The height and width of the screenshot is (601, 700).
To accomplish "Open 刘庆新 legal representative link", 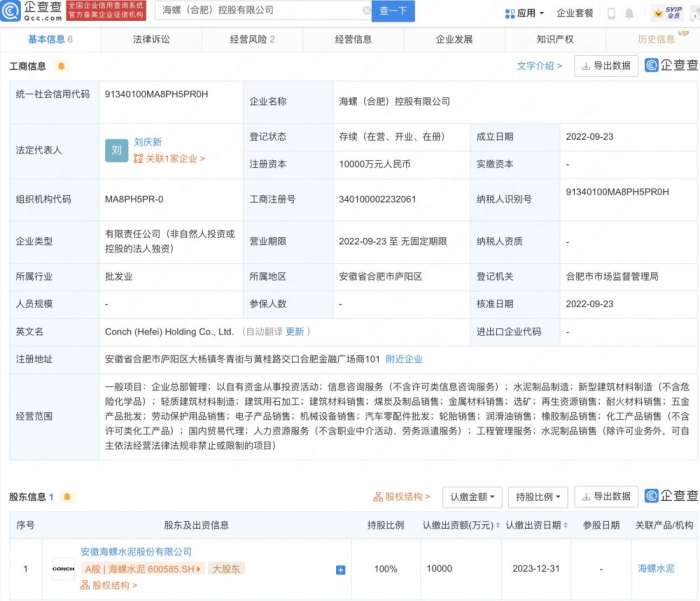I will 148,142.
